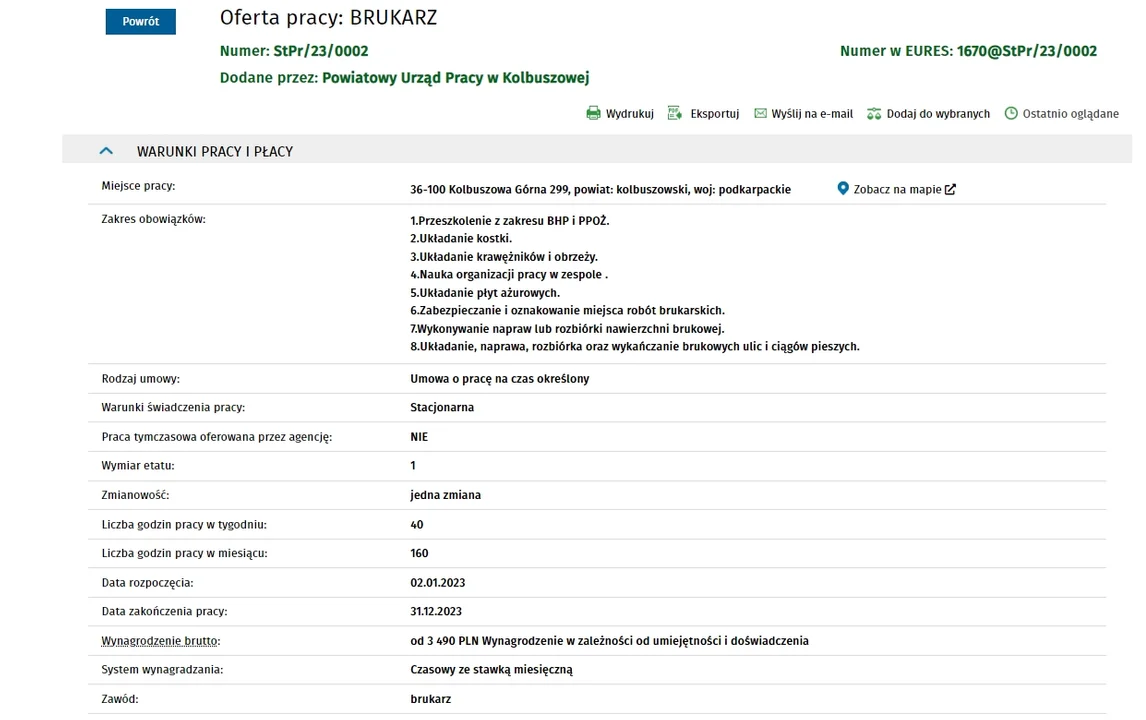The width and height of the screenshot is (1146, 720).
Task: Click the Powrót button
Action: [x=140, y=21]
